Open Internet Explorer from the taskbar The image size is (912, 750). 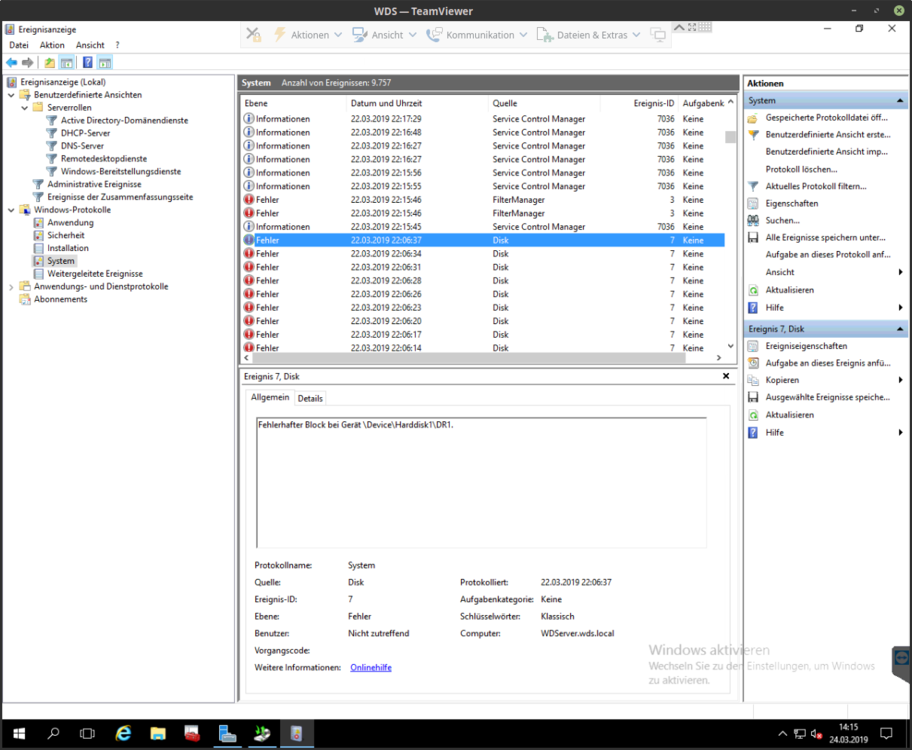pos(123,734)
